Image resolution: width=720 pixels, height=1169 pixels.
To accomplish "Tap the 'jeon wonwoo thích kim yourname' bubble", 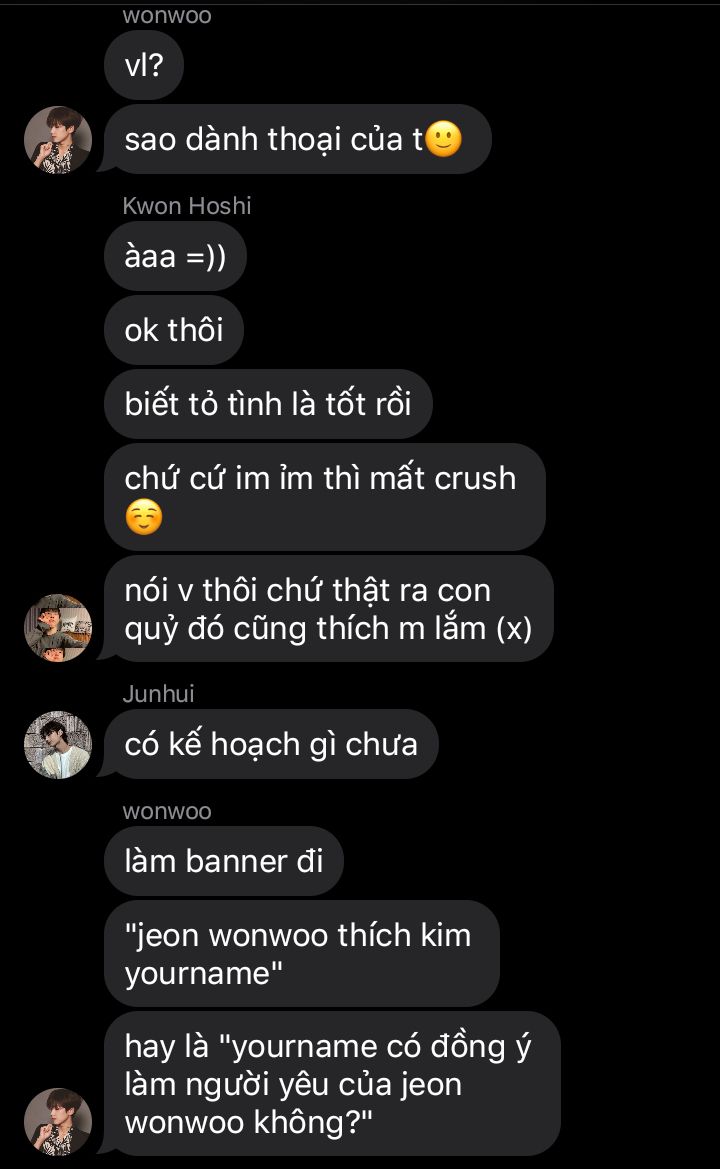I will (302, 954).
